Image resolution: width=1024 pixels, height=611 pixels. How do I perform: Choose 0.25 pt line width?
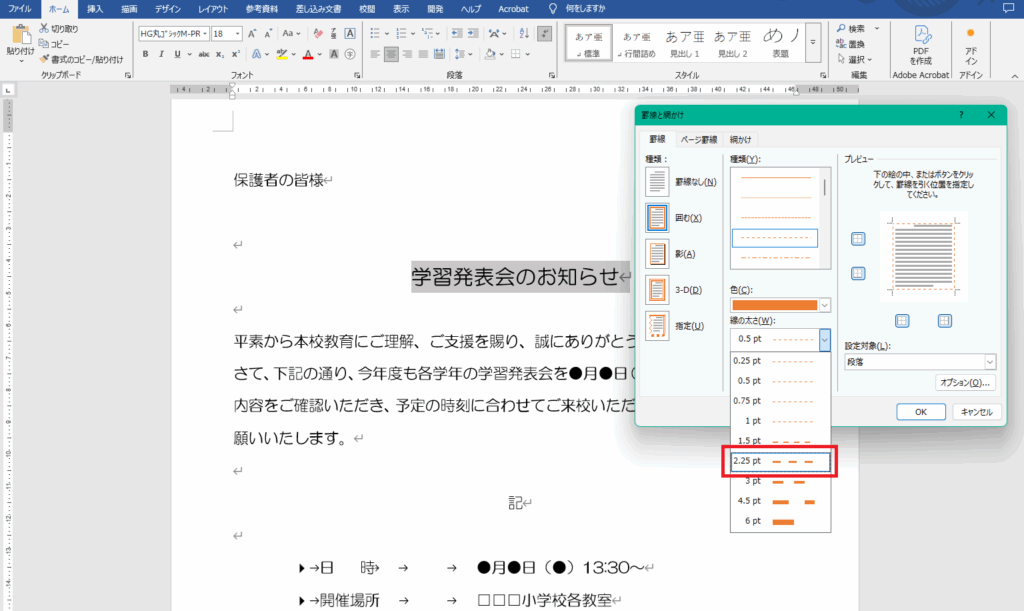point(780,360)
